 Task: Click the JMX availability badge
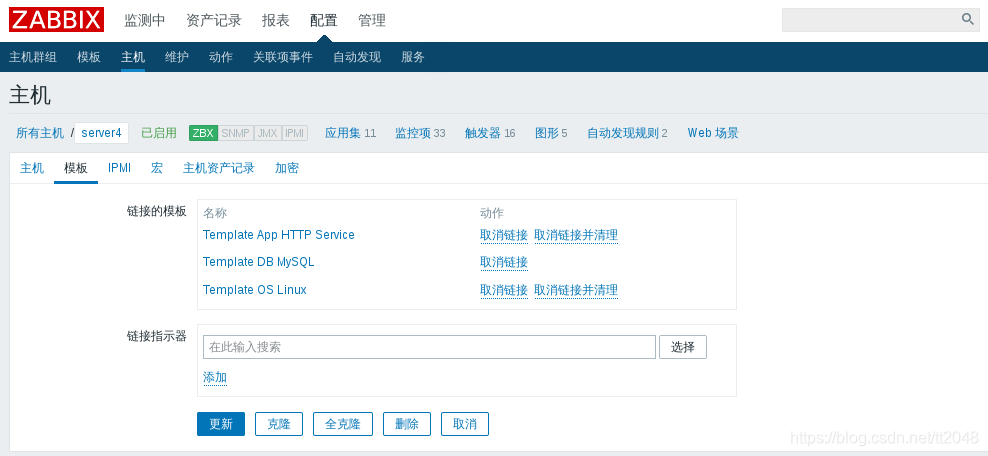[268, 133]
